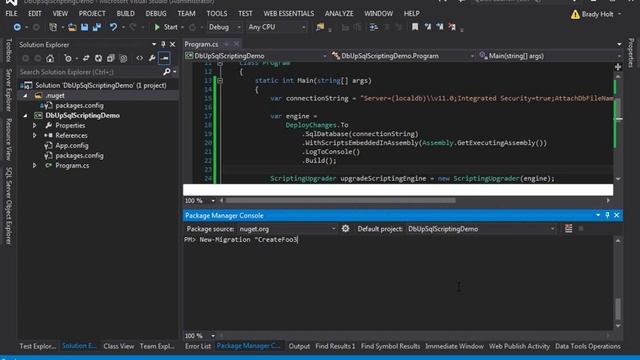Viewport: 640px width, 360px height.
Task: Click the notification warning icon by Brady Holt
Action: pyautogui.click(x=575, y=14)
